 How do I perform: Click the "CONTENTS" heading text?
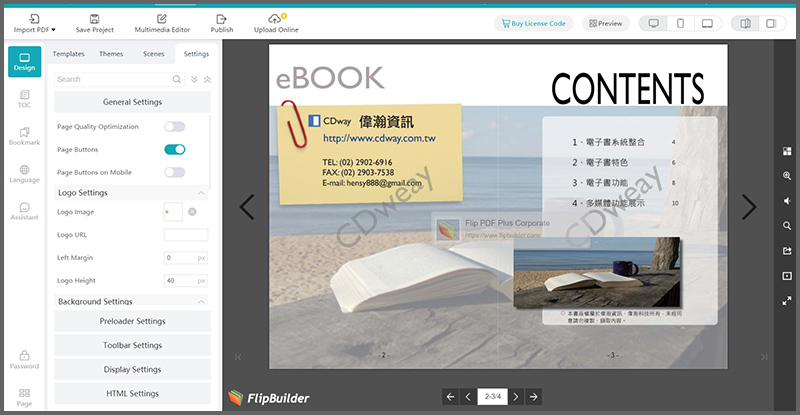(628, 88)
